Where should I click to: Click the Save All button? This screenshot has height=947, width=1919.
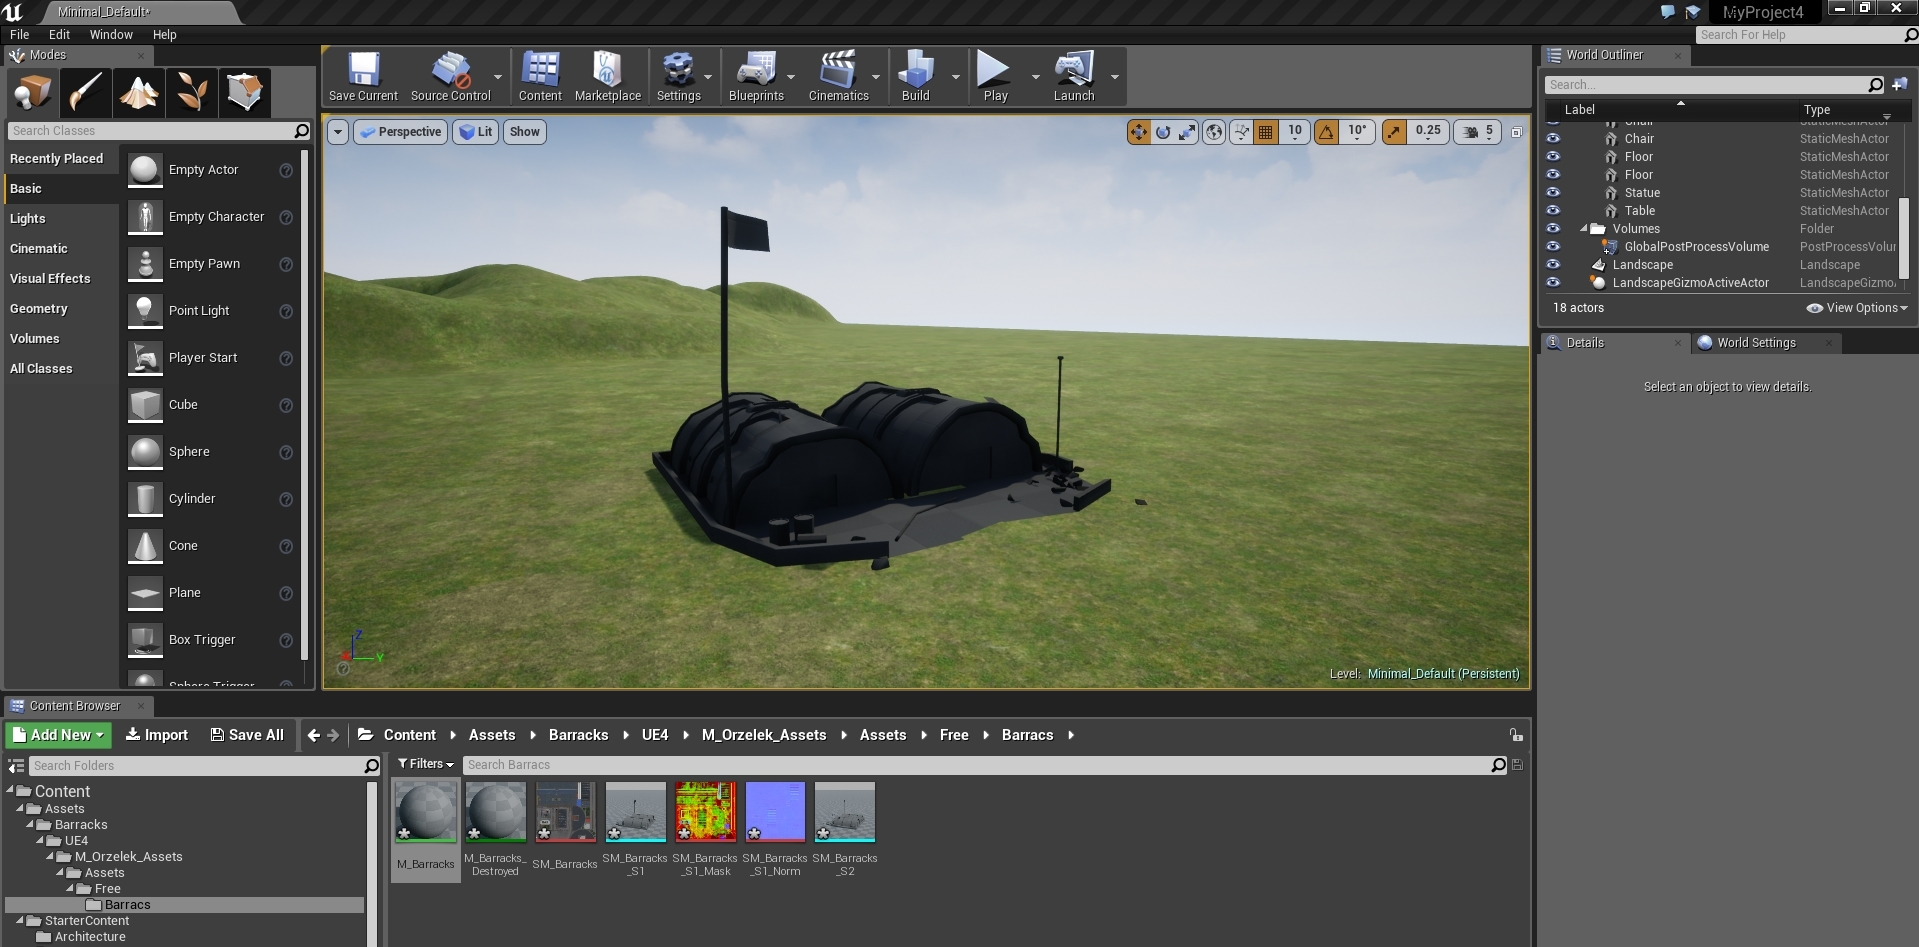pyautogui.click(x=246, y=734)
